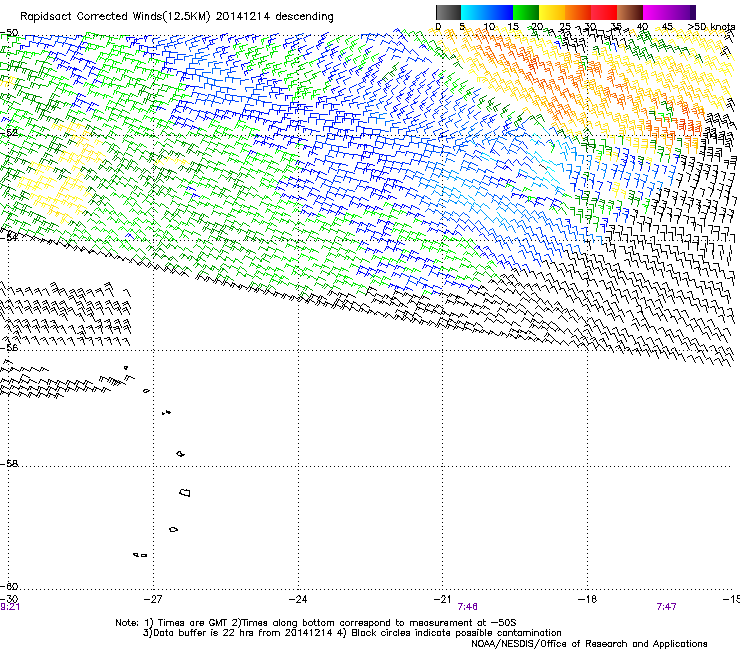Select the '-60' latitude axis label
This screenshot has width=740, height=650.
pyautogui.click(x=9, y=587)
